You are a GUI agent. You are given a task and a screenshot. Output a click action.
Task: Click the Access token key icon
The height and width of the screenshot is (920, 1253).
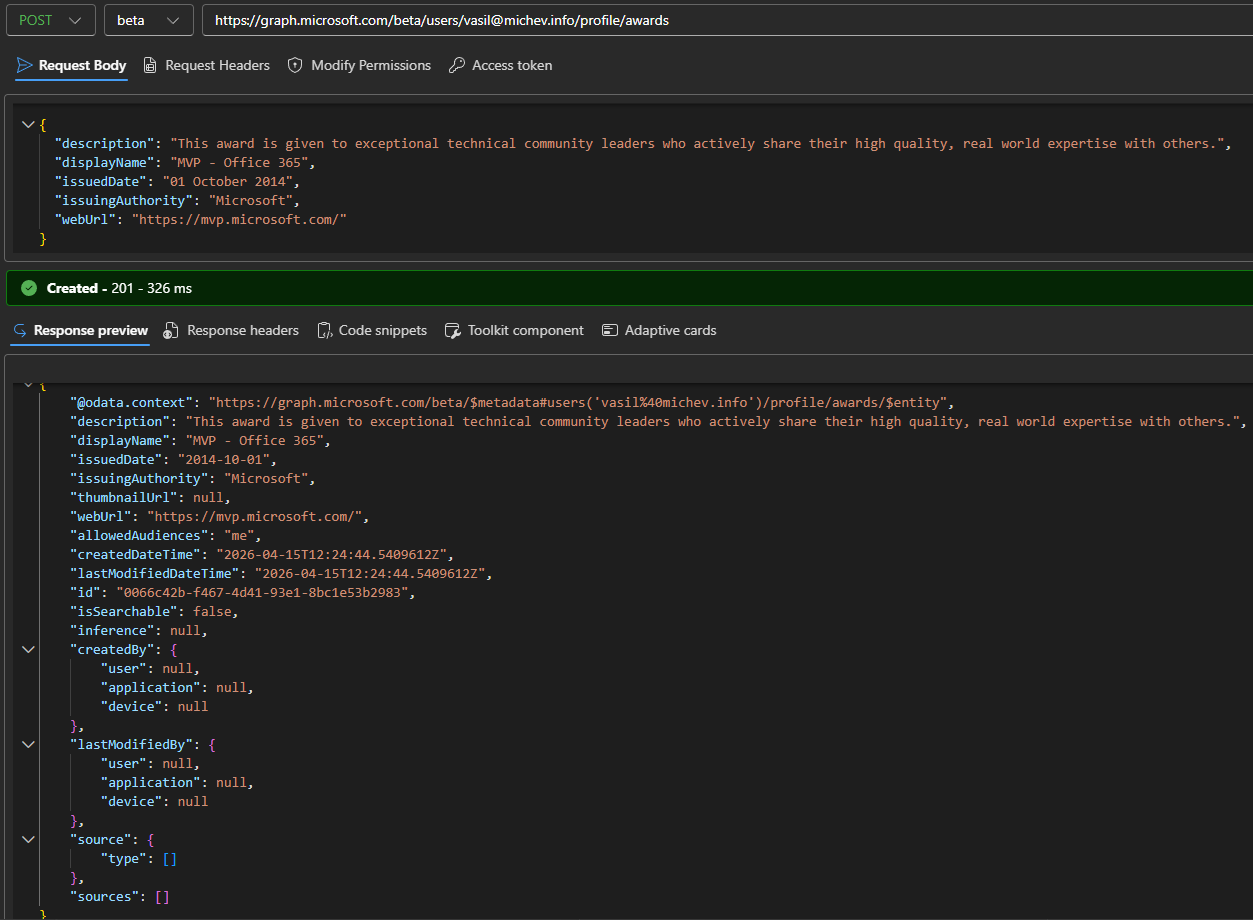point(457,66)
